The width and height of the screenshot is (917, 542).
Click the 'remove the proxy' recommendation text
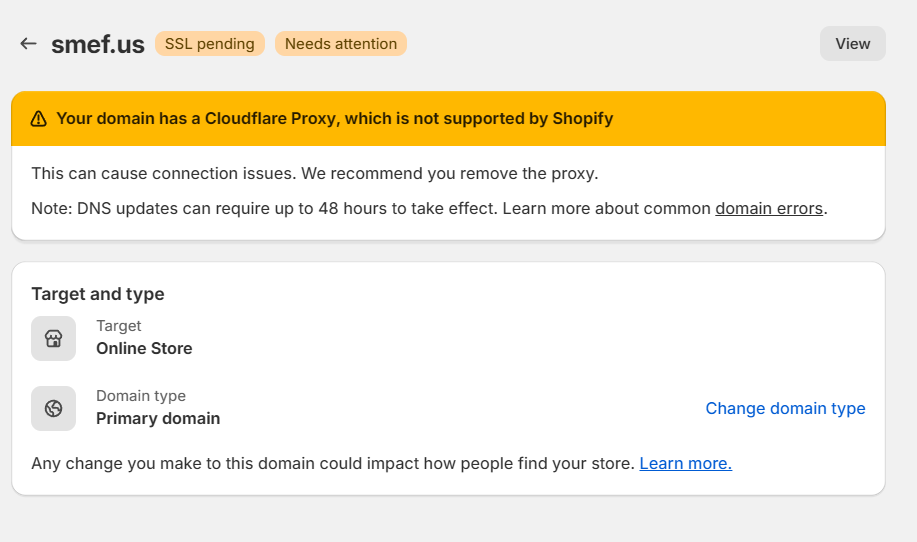coord(315,174)
